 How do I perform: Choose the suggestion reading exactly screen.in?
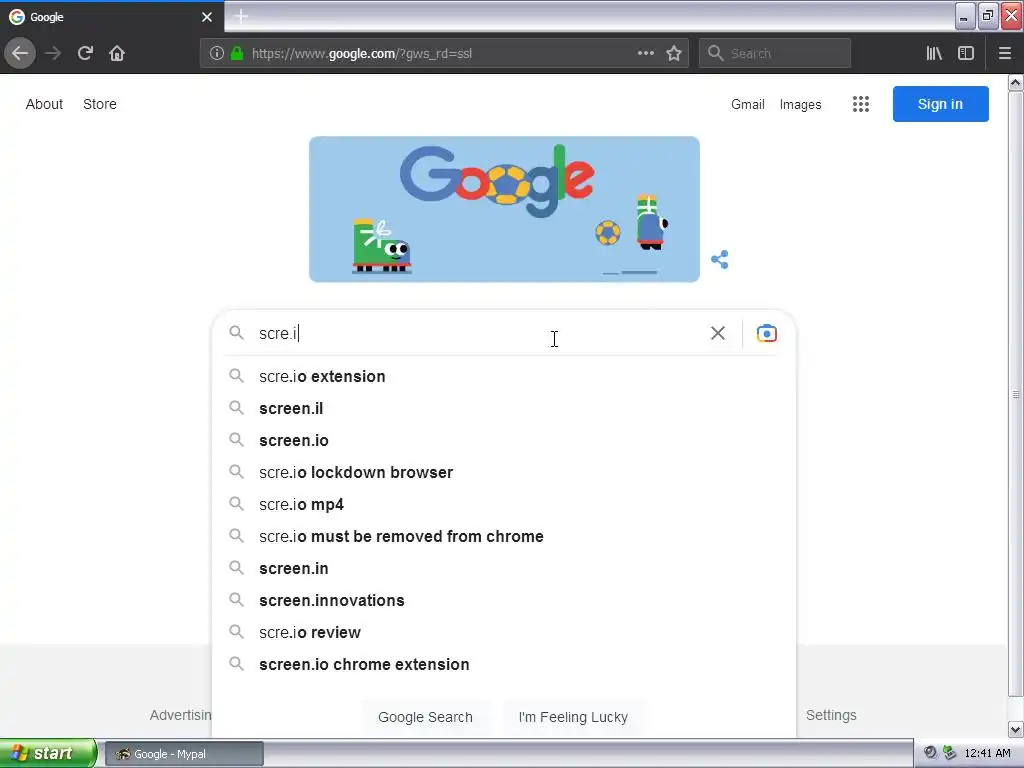click(x=504, y=568)
